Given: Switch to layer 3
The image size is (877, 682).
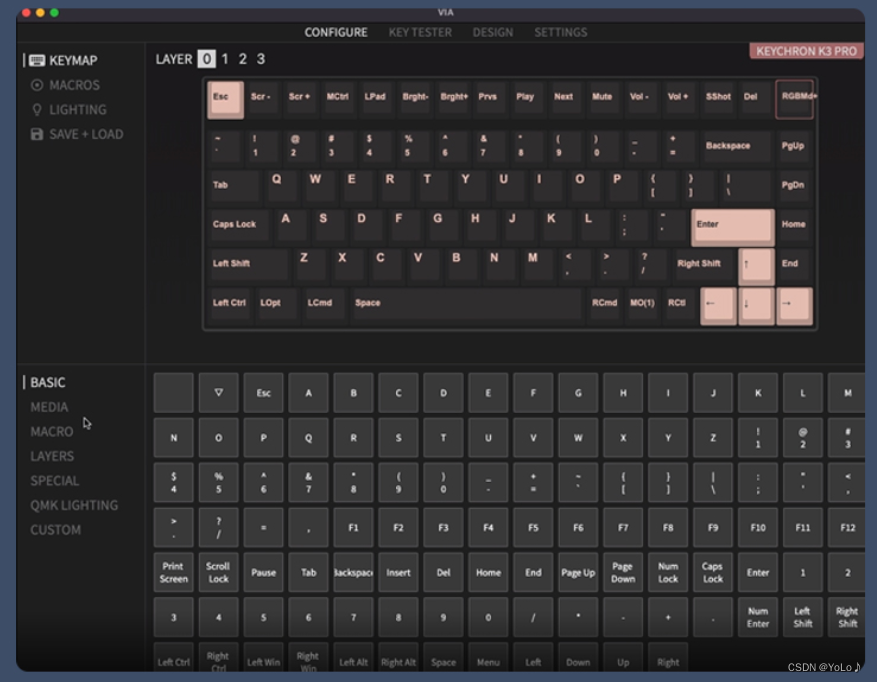Looking at the screenshot, I should (x=259, y=59).
